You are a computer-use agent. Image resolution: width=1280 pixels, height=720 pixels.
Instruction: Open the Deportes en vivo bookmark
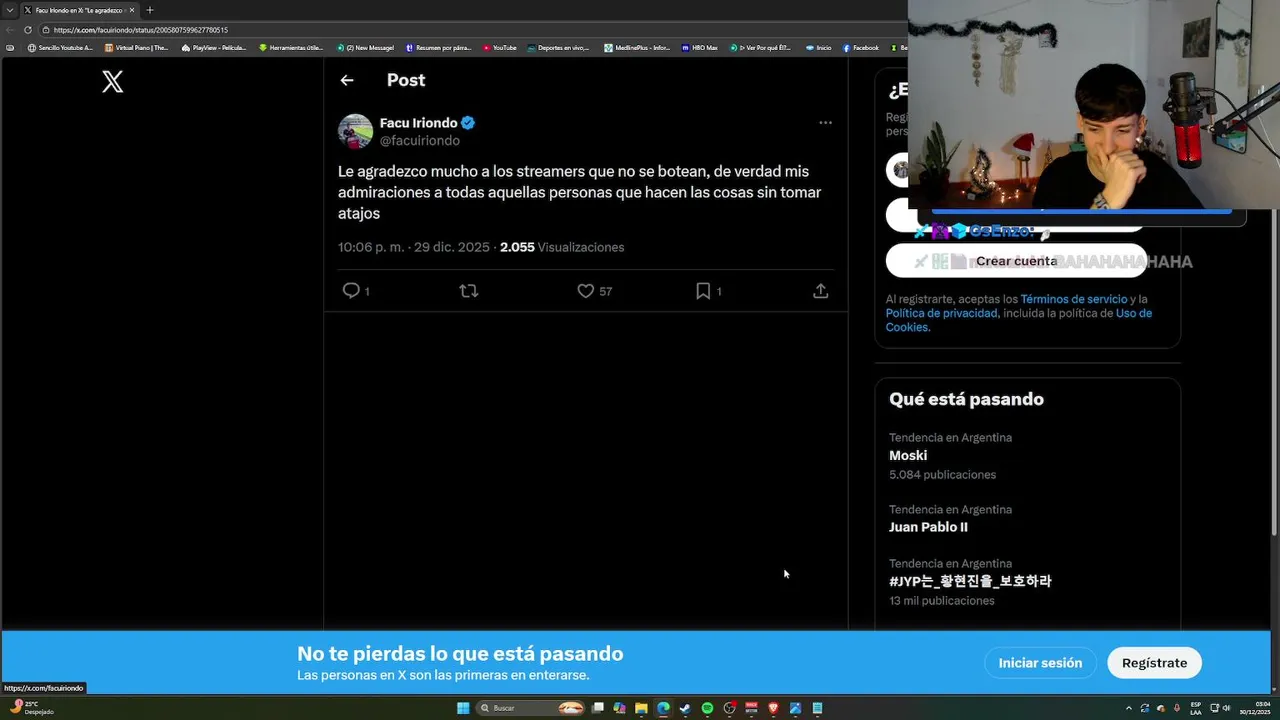(559, 48)
